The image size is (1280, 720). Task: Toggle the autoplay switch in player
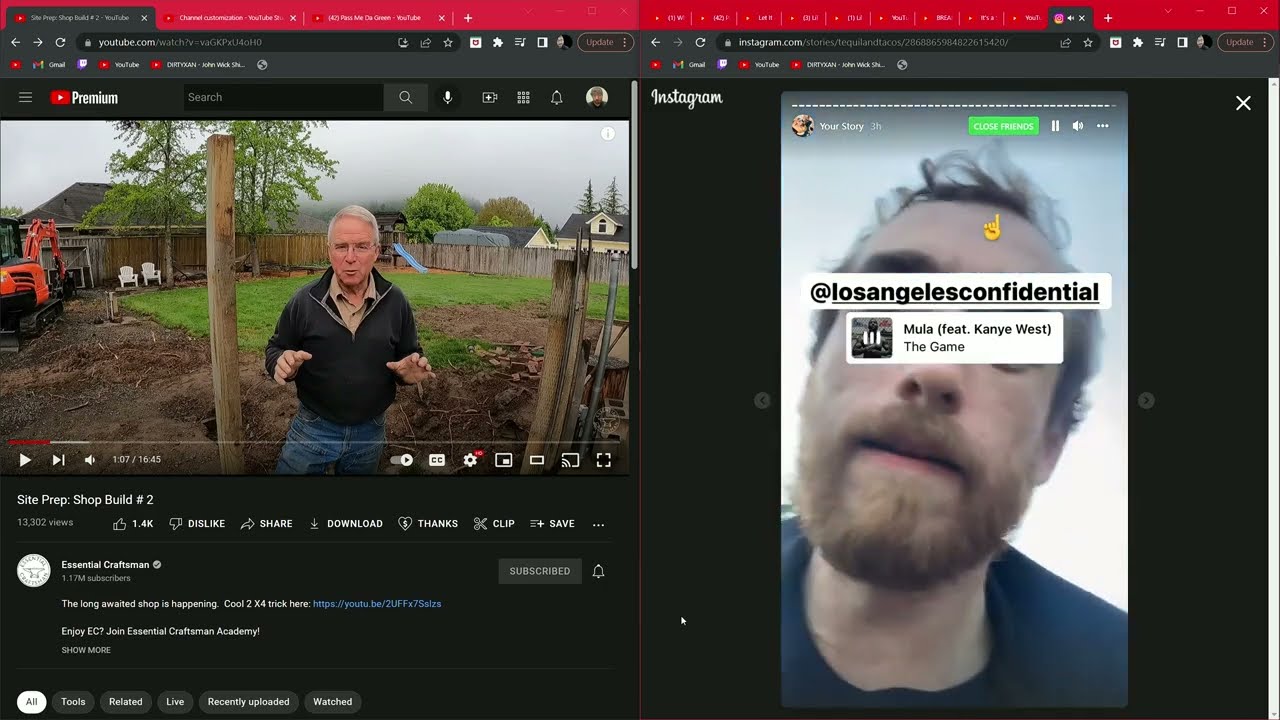coord(402,460)
